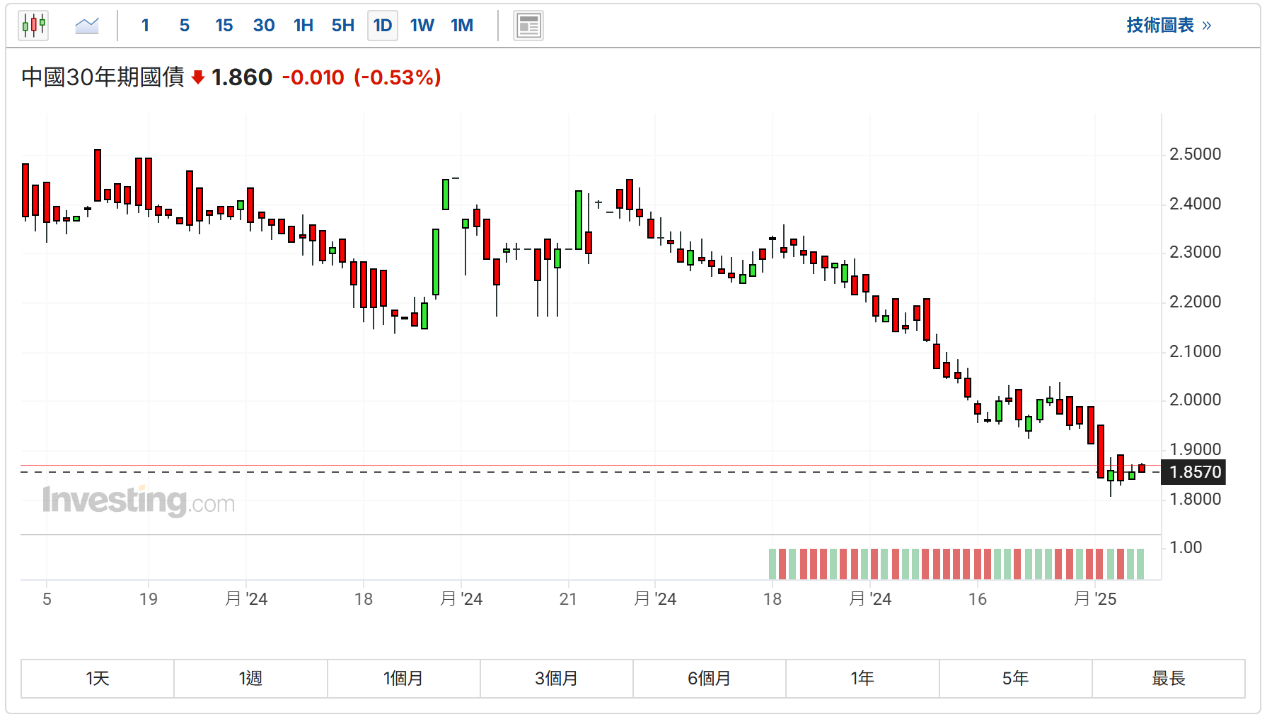Choose the 30 minute interval
This screenshot has height=722, width=1267.
(264, 25)
